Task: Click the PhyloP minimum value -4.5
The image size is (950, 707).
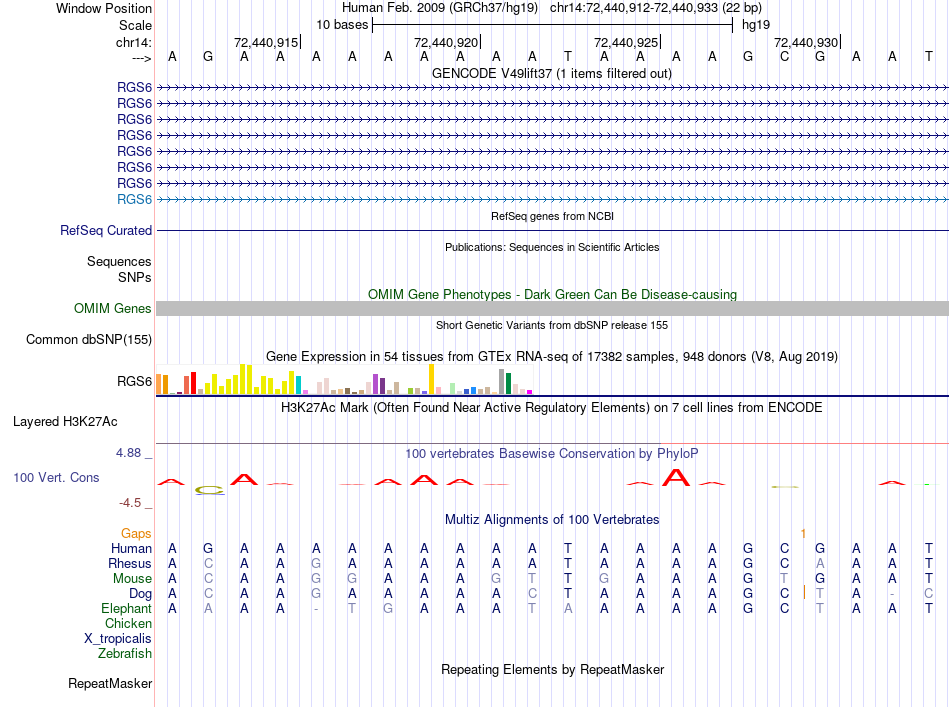Action: [x=130, y=503]
